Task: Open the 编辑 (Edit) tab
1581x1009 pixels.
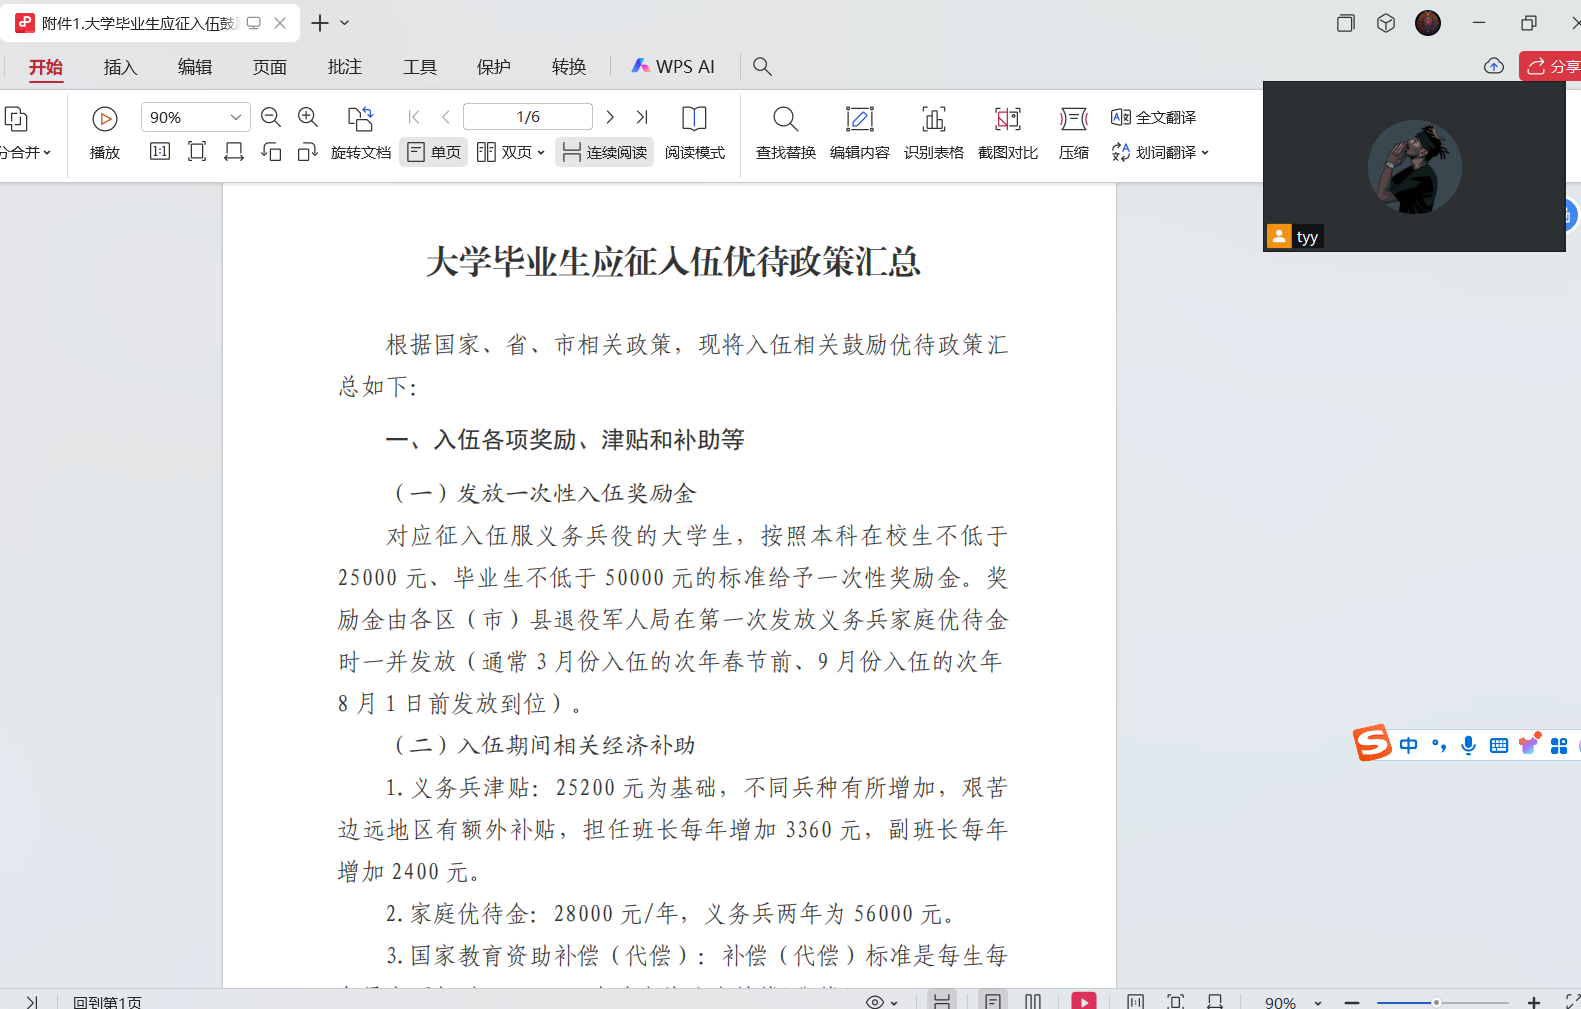Action: 195,67
